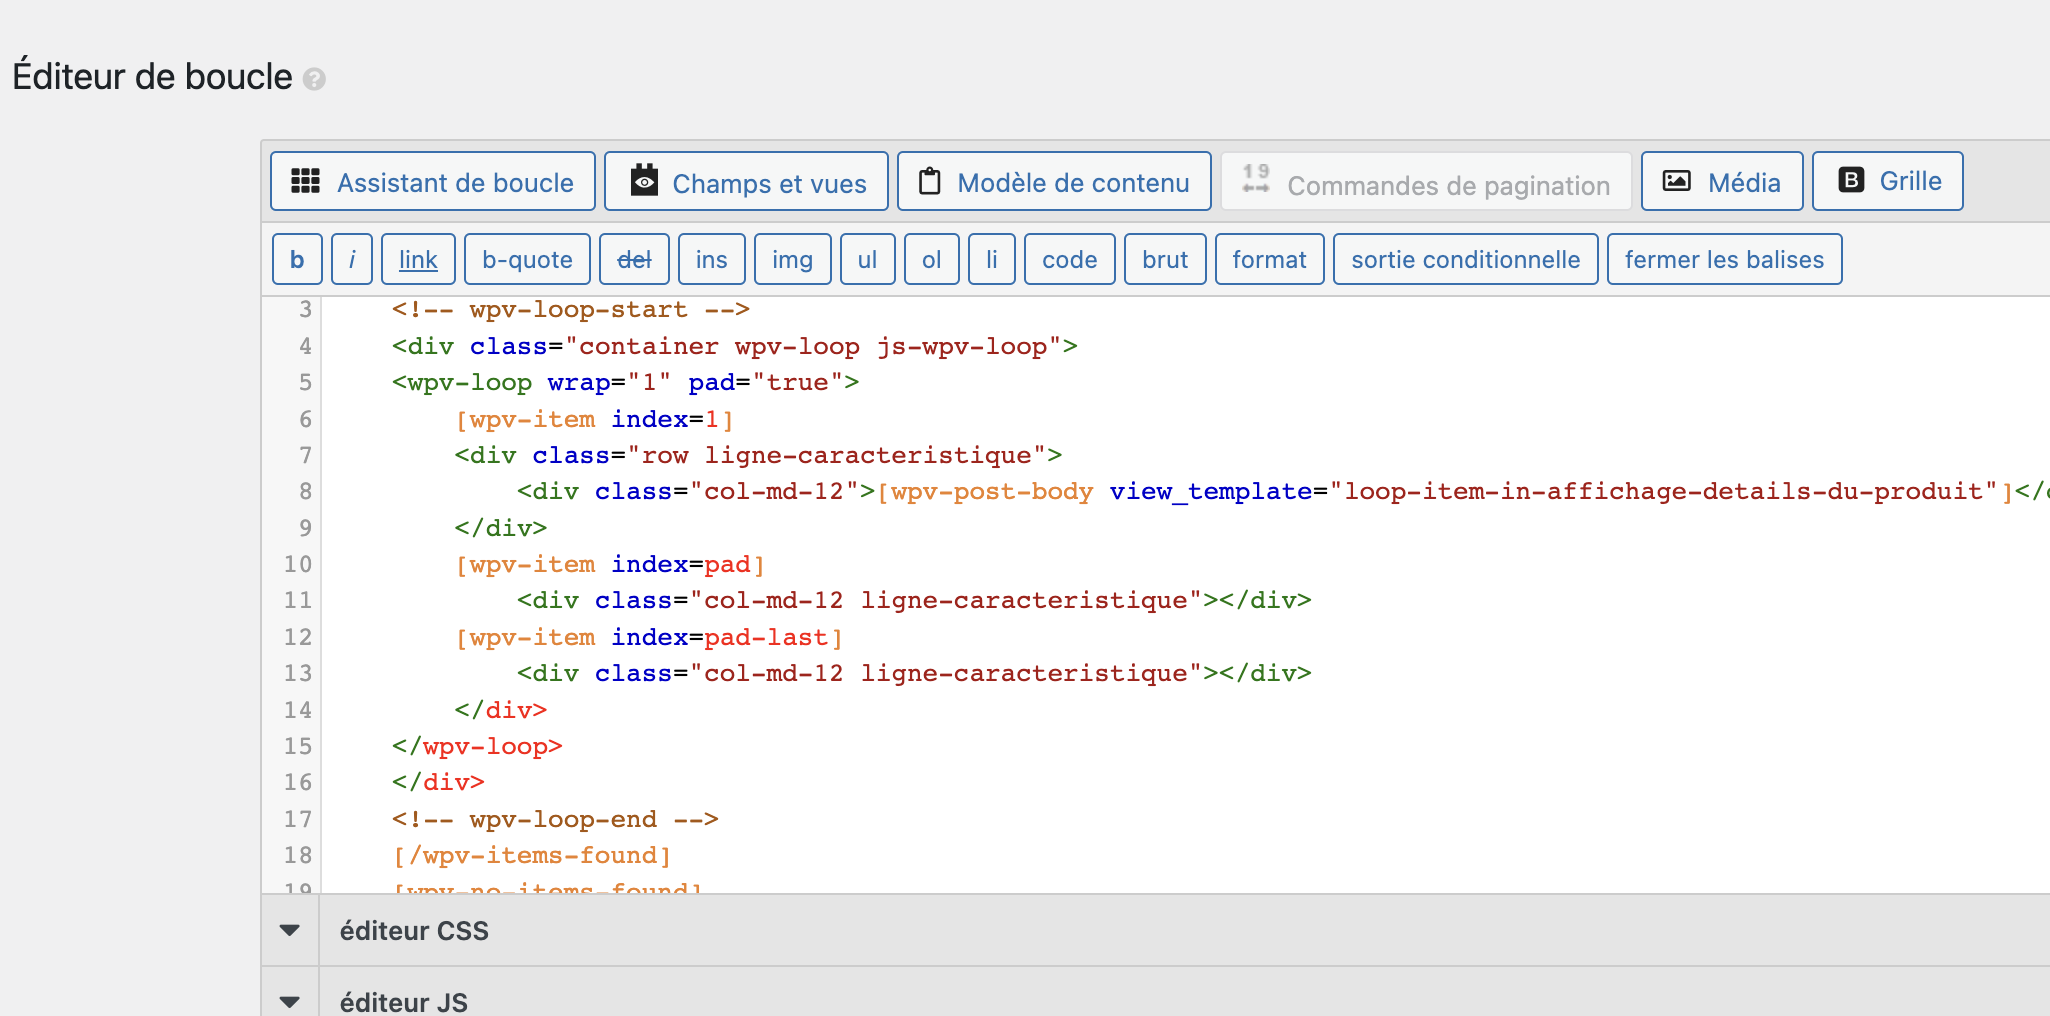Apply italic with the i quicktag
Screen dimensions: 2050x1016
352,259
